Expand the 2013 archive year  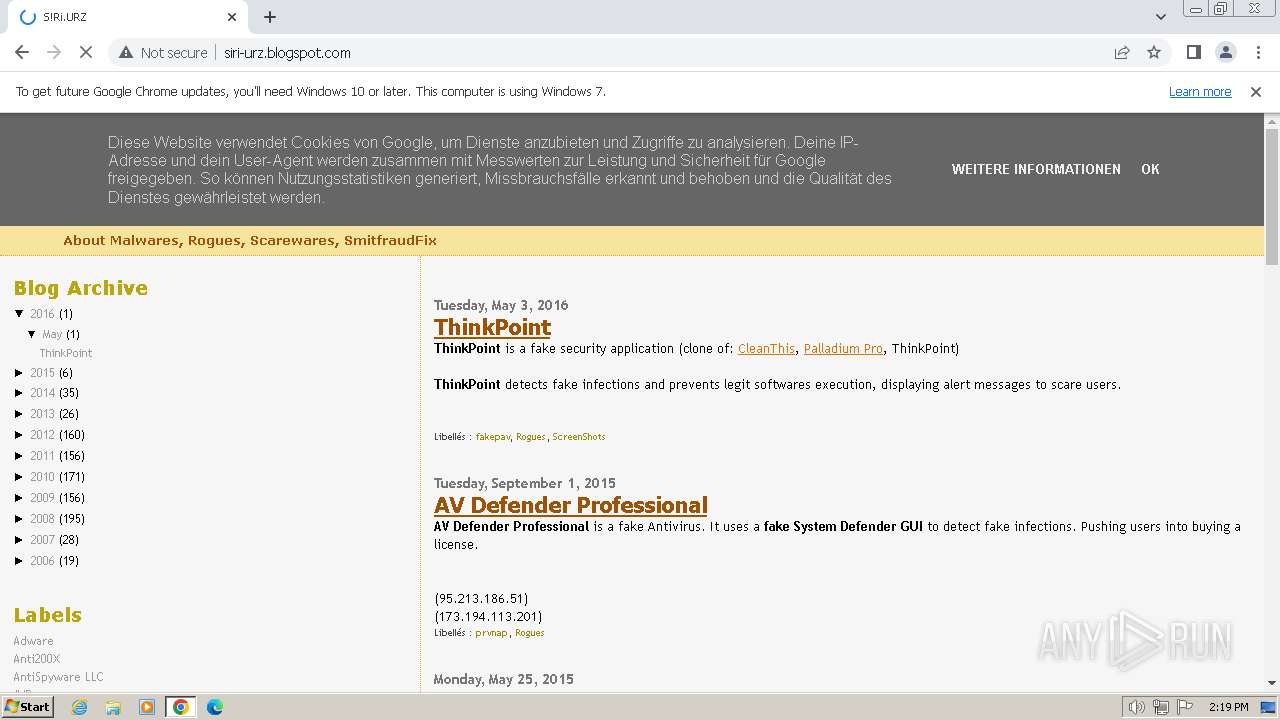[x=19, y=414]
